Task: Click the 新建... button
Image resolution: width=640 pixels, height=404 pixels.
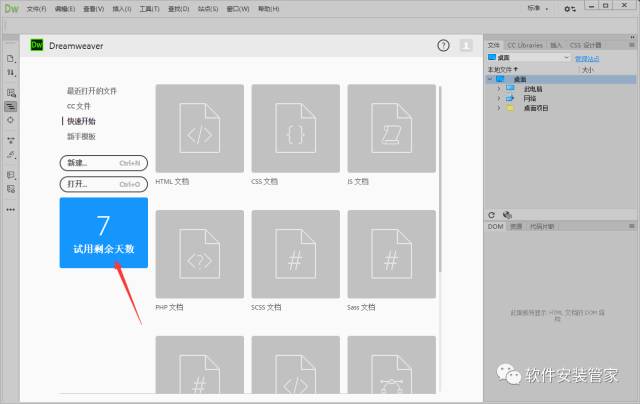Action: tap(103, 163)
